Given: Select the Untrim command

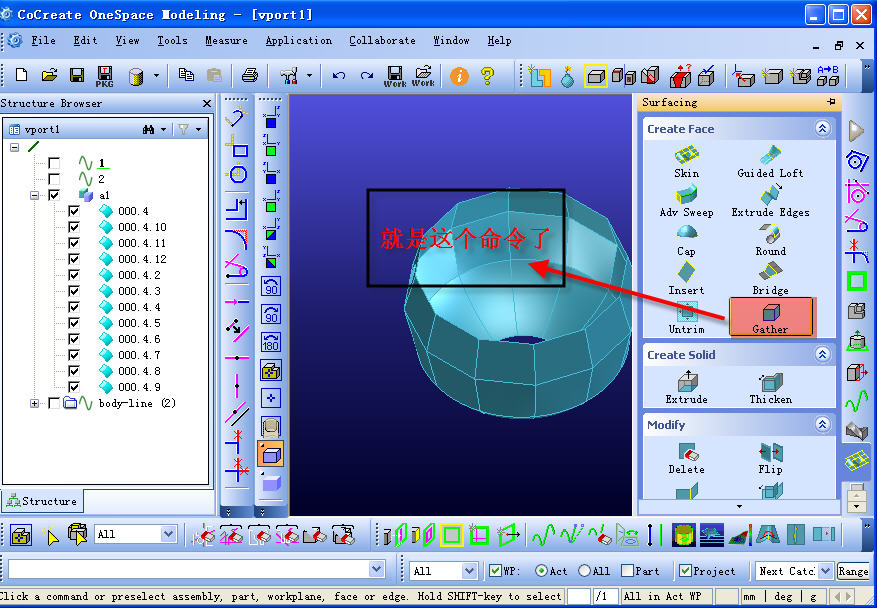Looking at the screenshot, I should 686,318.
